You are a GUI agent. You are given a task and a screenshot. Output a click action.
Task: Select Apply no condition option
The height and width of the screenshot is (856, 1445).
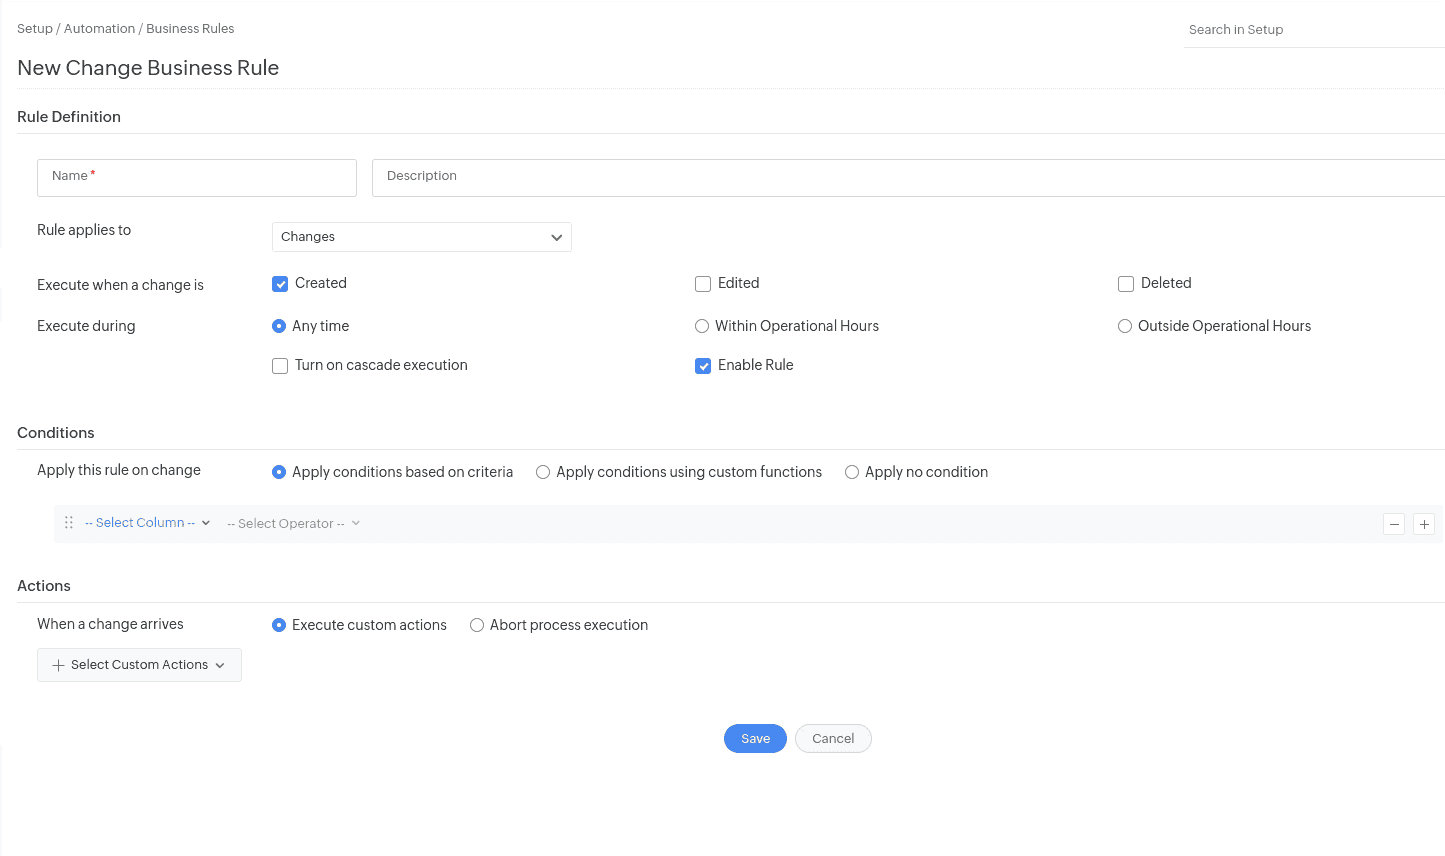[852, 472]
